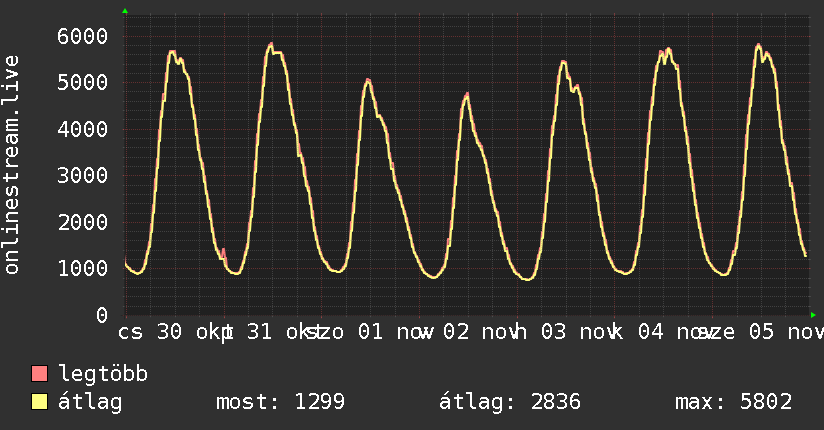Image resolution: width=824 pixels, height=430 pixels.
Task: Click the pink legtöbb legend swatch
Action: point(39,374)
